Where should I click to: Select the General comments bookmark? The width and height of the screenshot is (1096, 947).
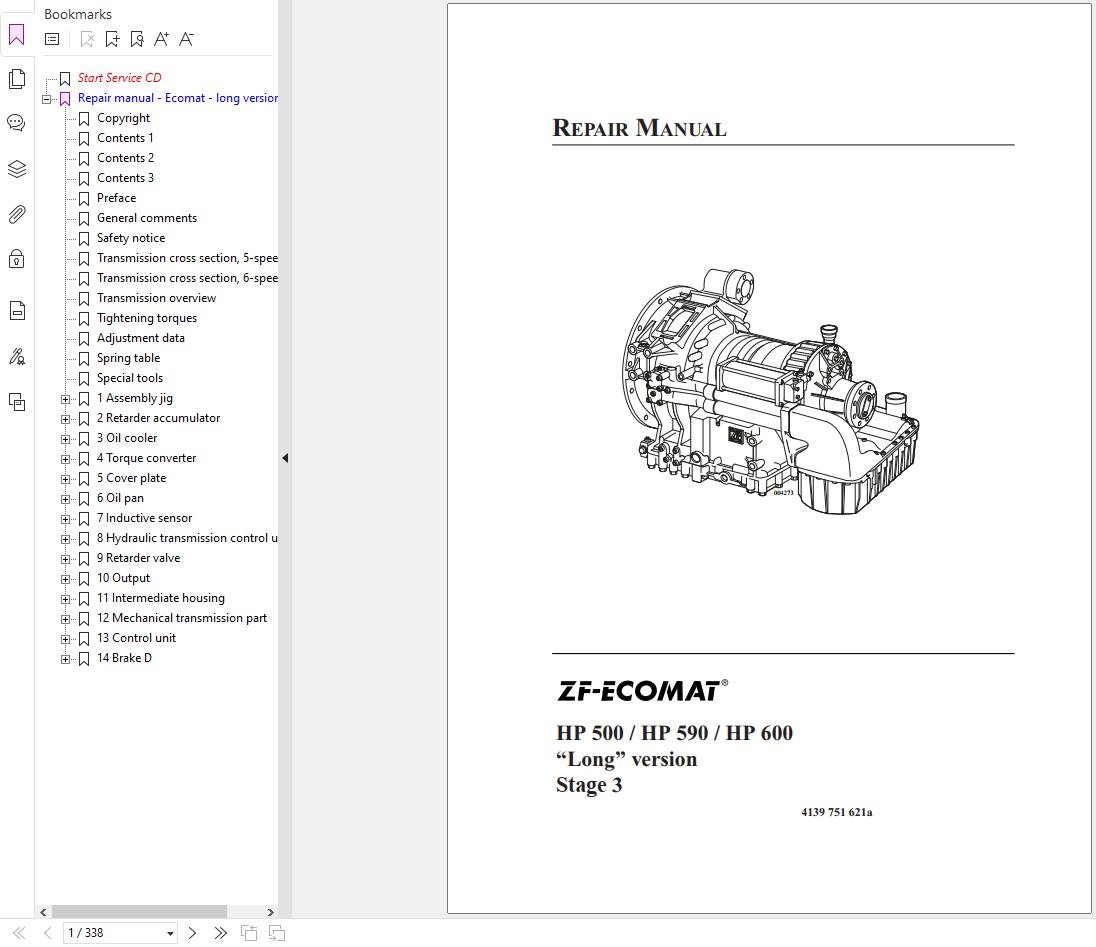coord(147,218)
